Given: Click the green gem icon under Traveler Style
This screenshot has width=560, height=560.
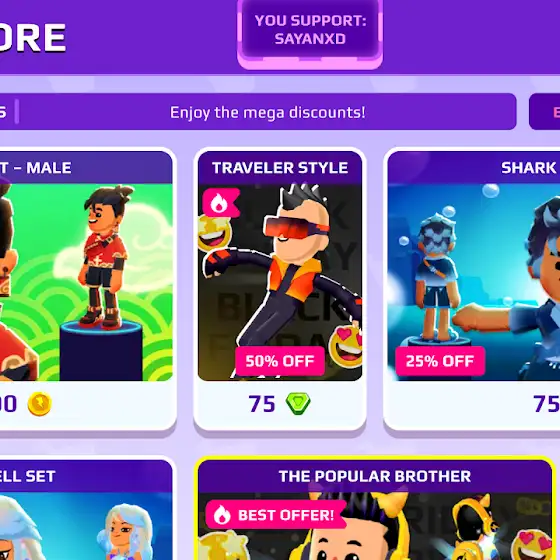Looking at the screenshot, I should (x=298, y=404).
